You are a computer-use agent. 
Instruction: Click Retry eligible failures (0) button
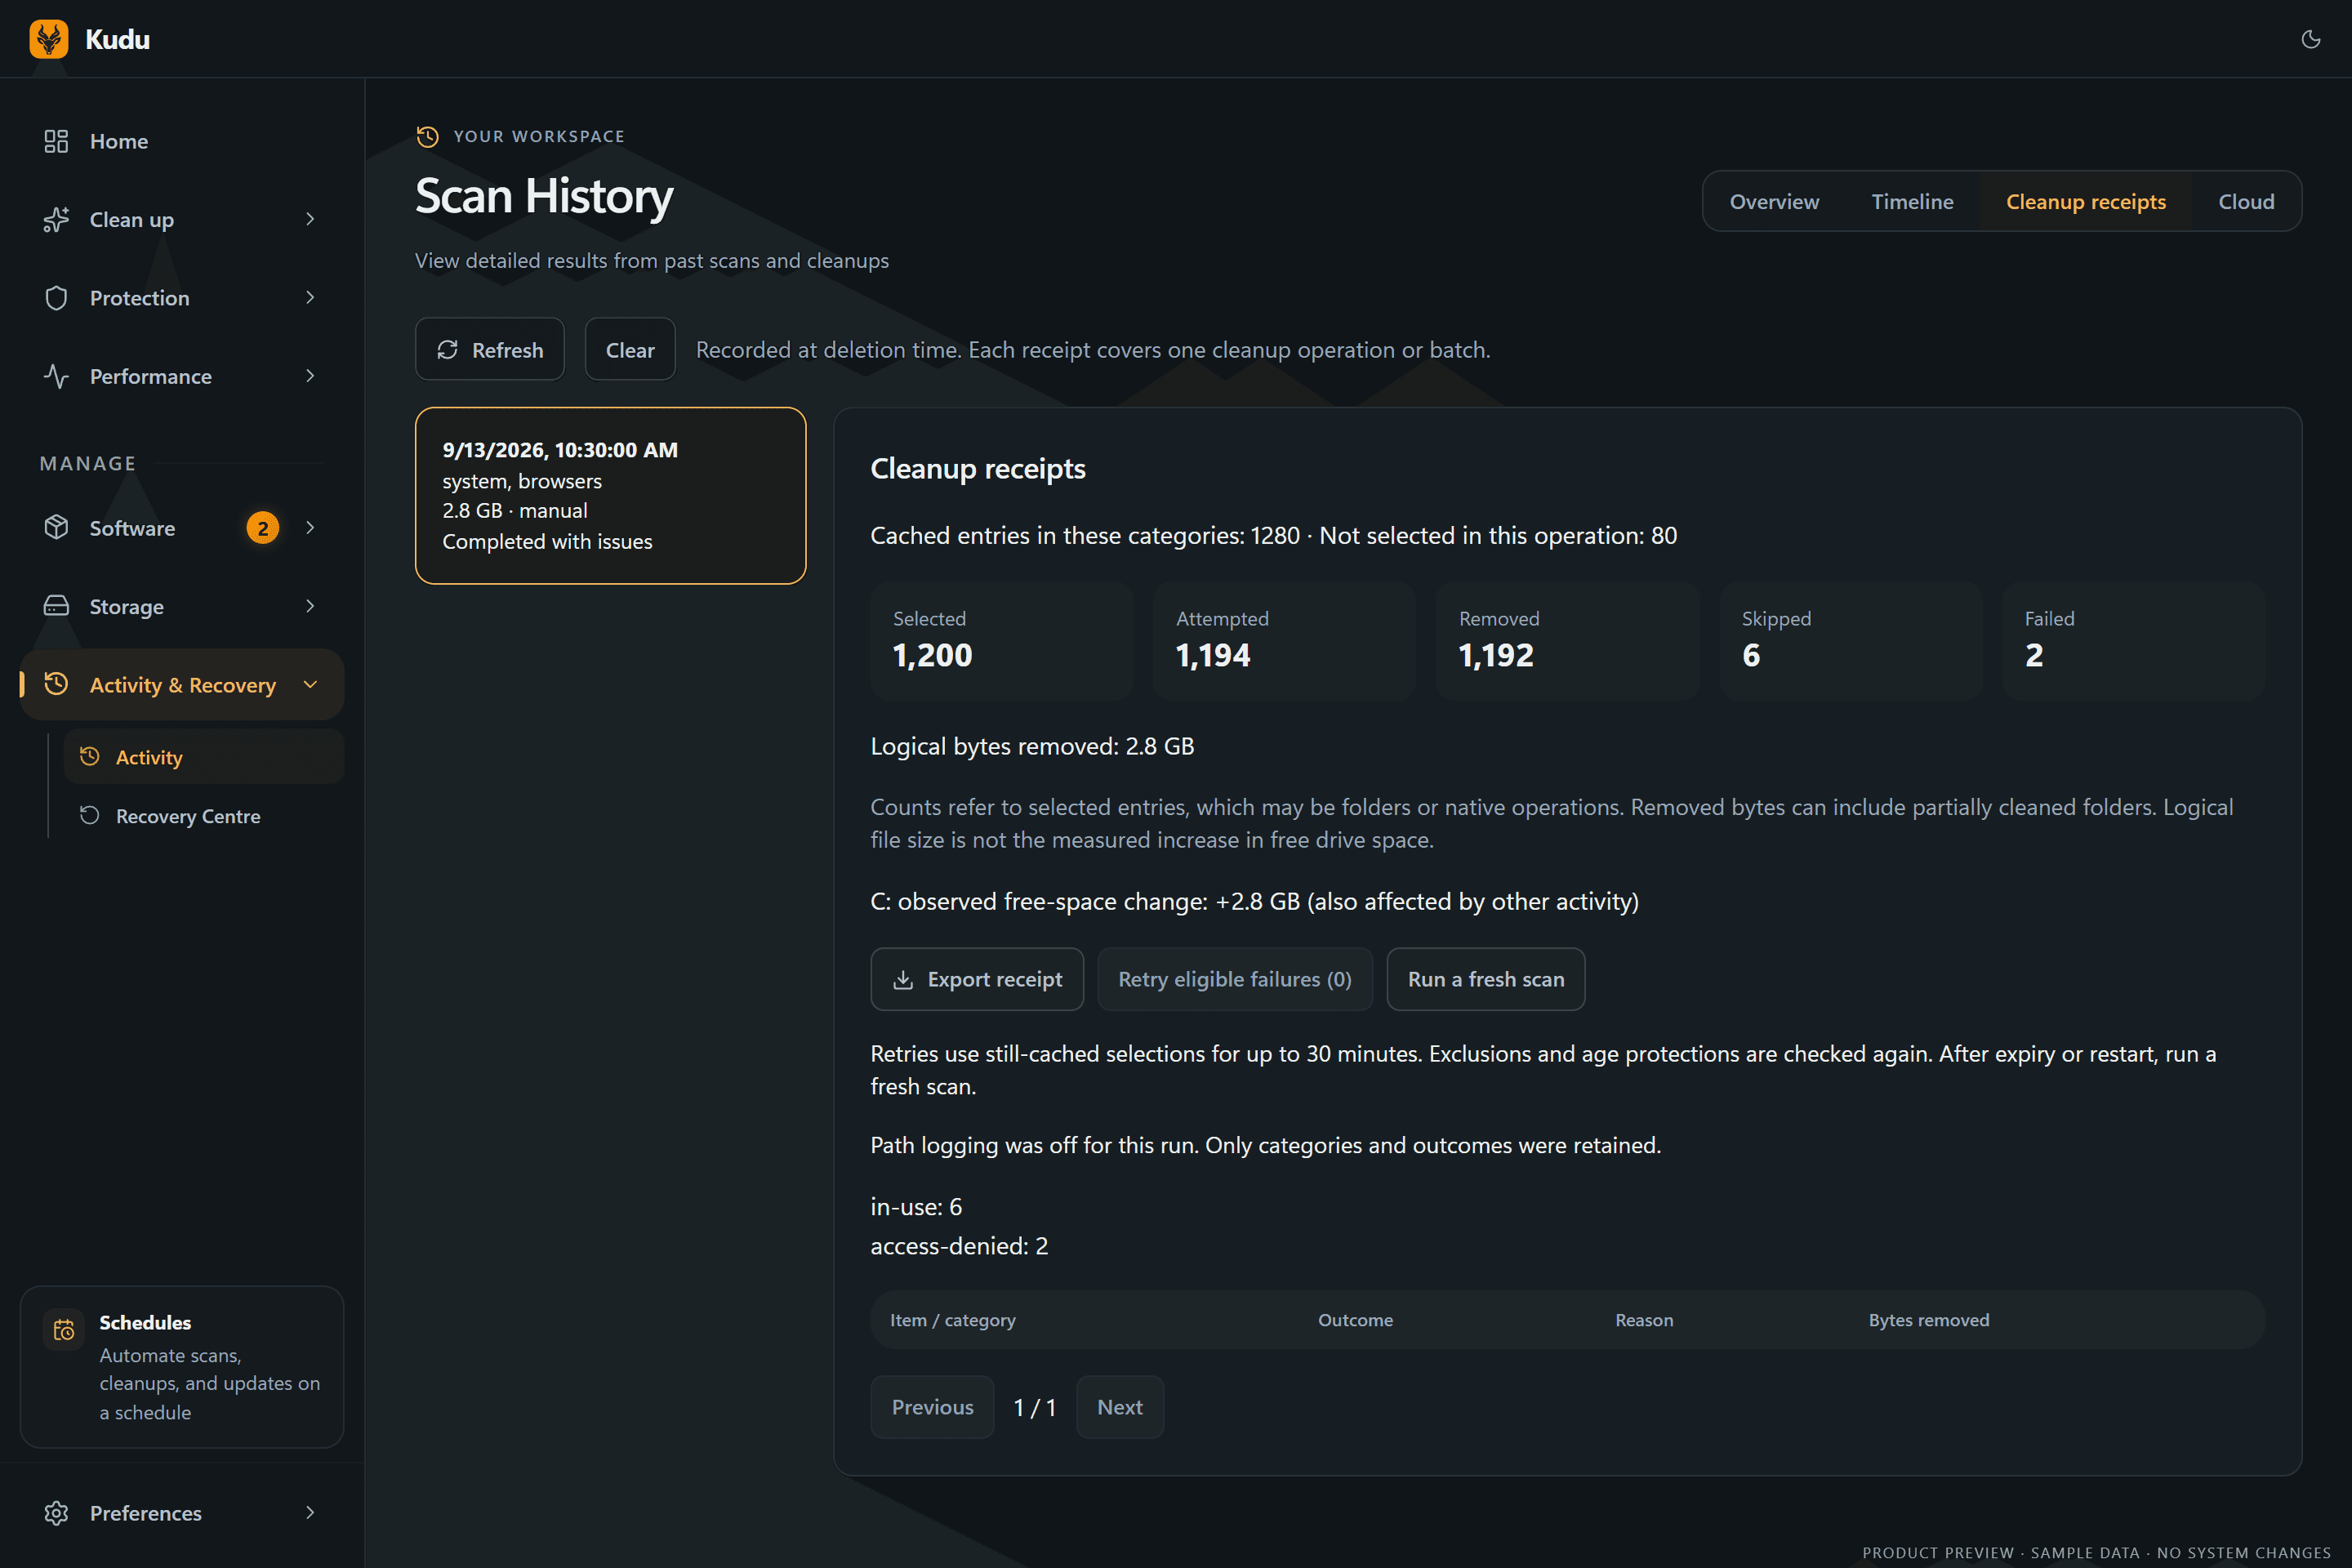(1235, 979)
